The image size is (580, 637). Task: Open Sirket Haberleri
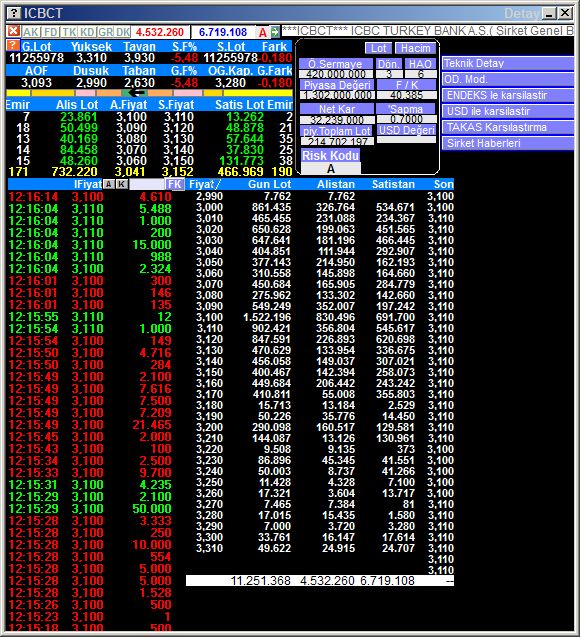coord(508,143)
